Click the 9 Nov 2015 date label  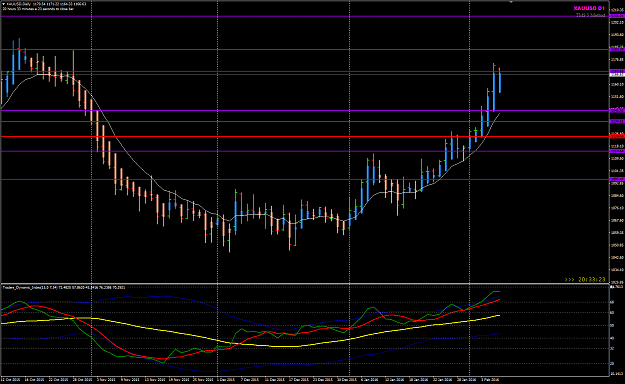(129, 380)
